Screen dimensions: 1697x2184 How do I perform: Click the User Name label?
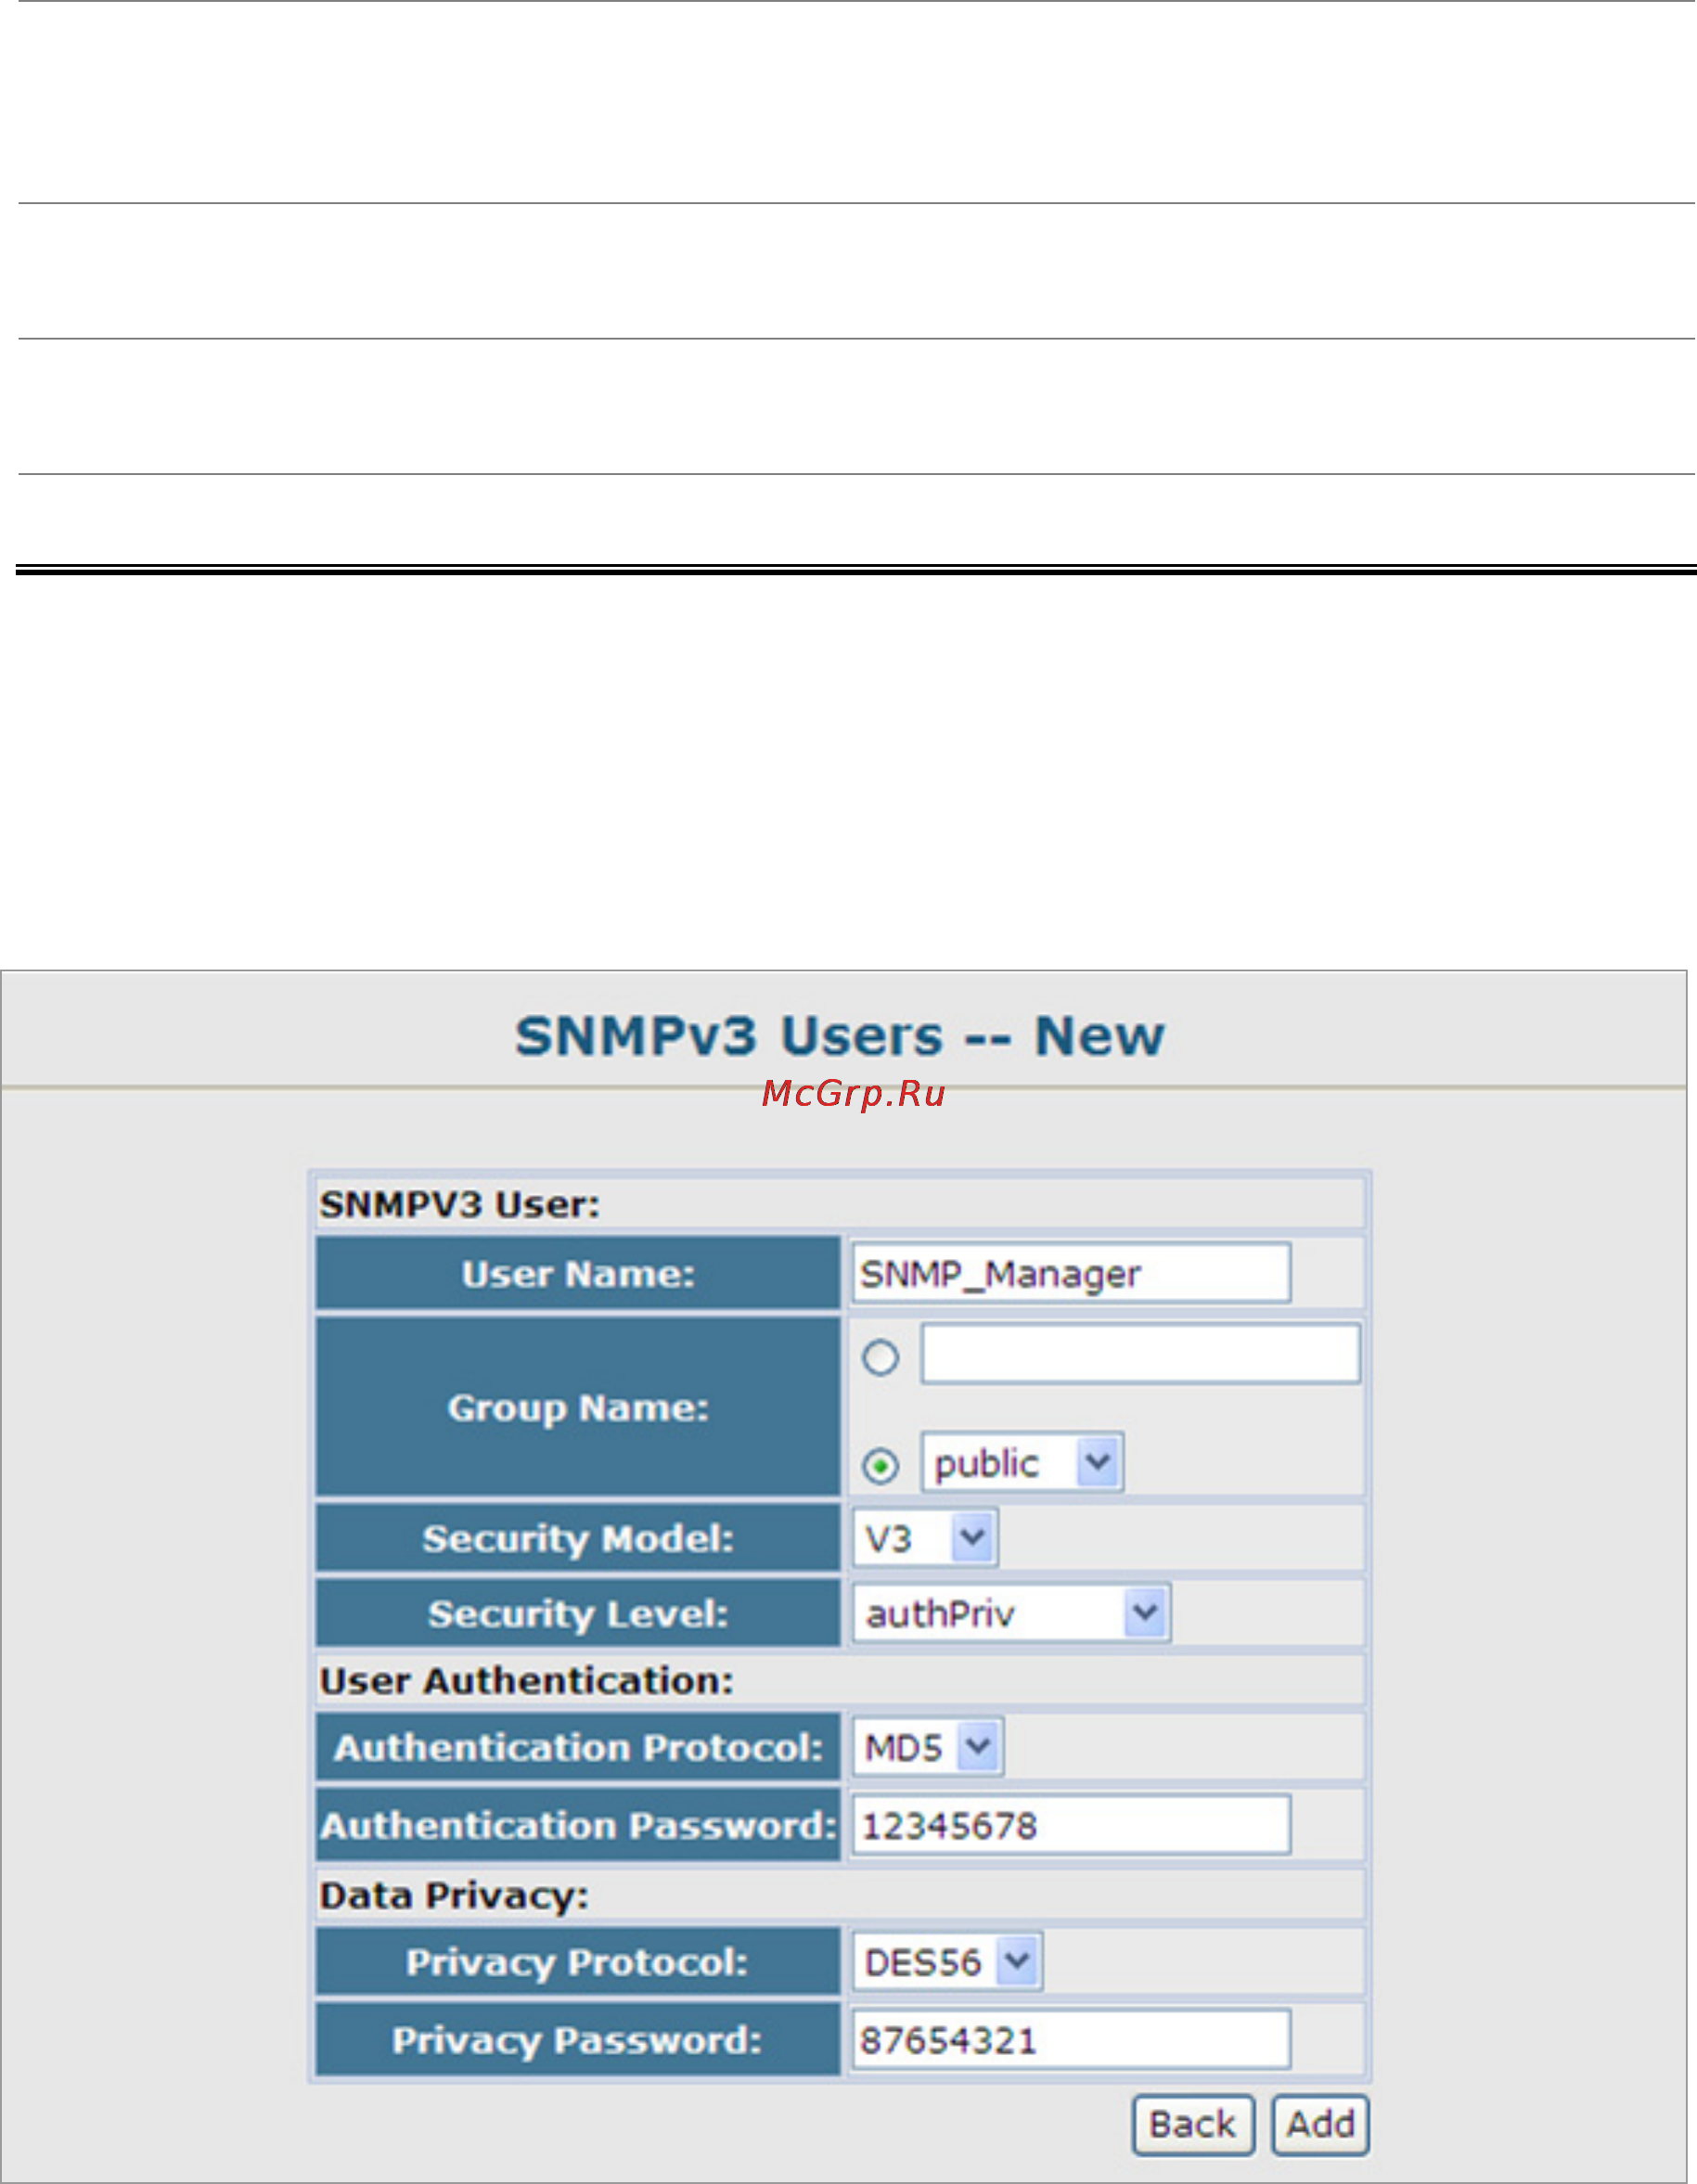point(578,1274)
